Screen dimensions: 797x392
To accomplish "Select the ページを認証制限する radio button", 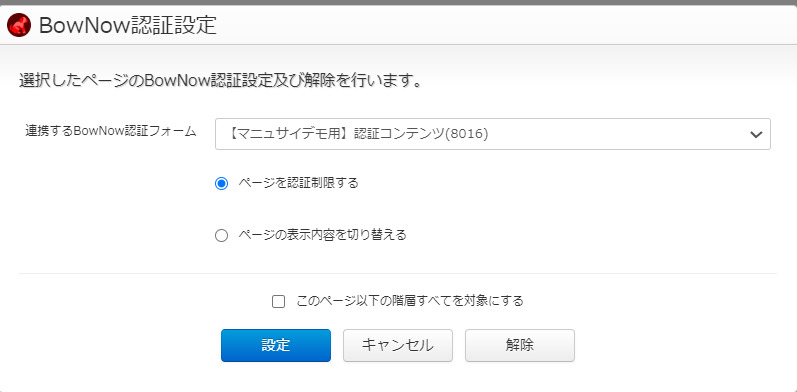I will (x=222, y=184).
